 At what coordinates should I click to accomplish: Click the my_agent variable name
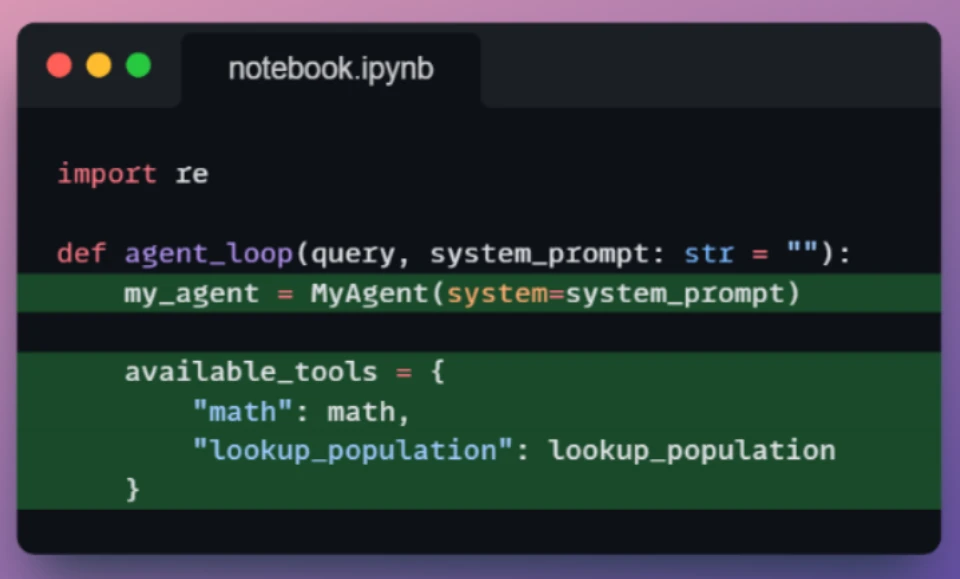[192, 294]
